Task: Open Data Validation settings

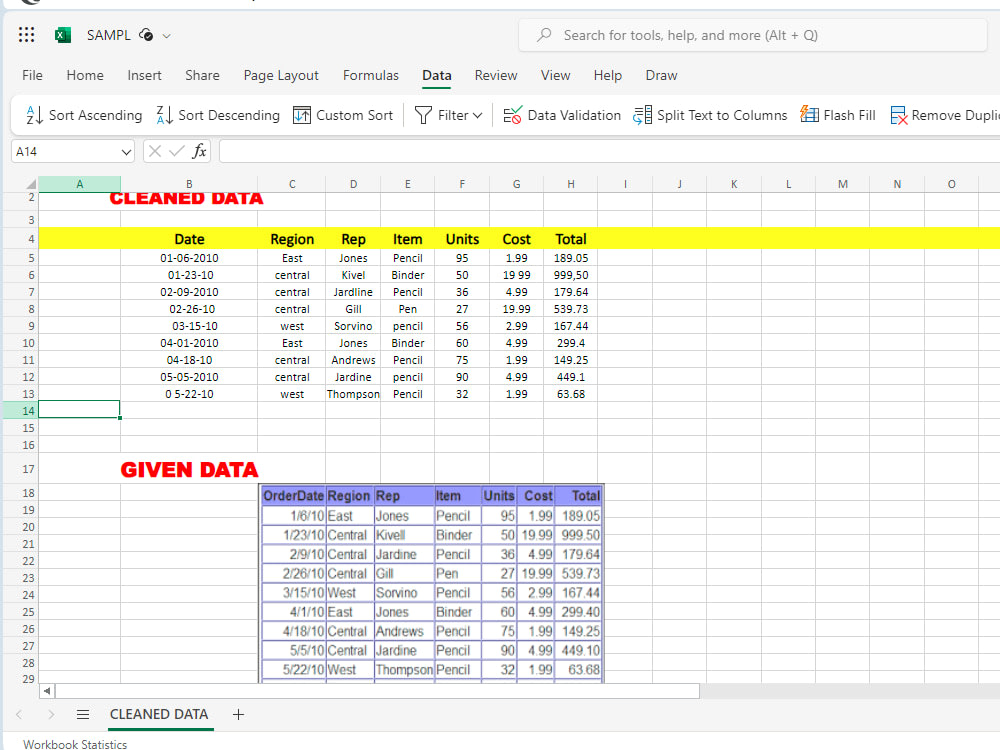Action: tap(562, 115)
